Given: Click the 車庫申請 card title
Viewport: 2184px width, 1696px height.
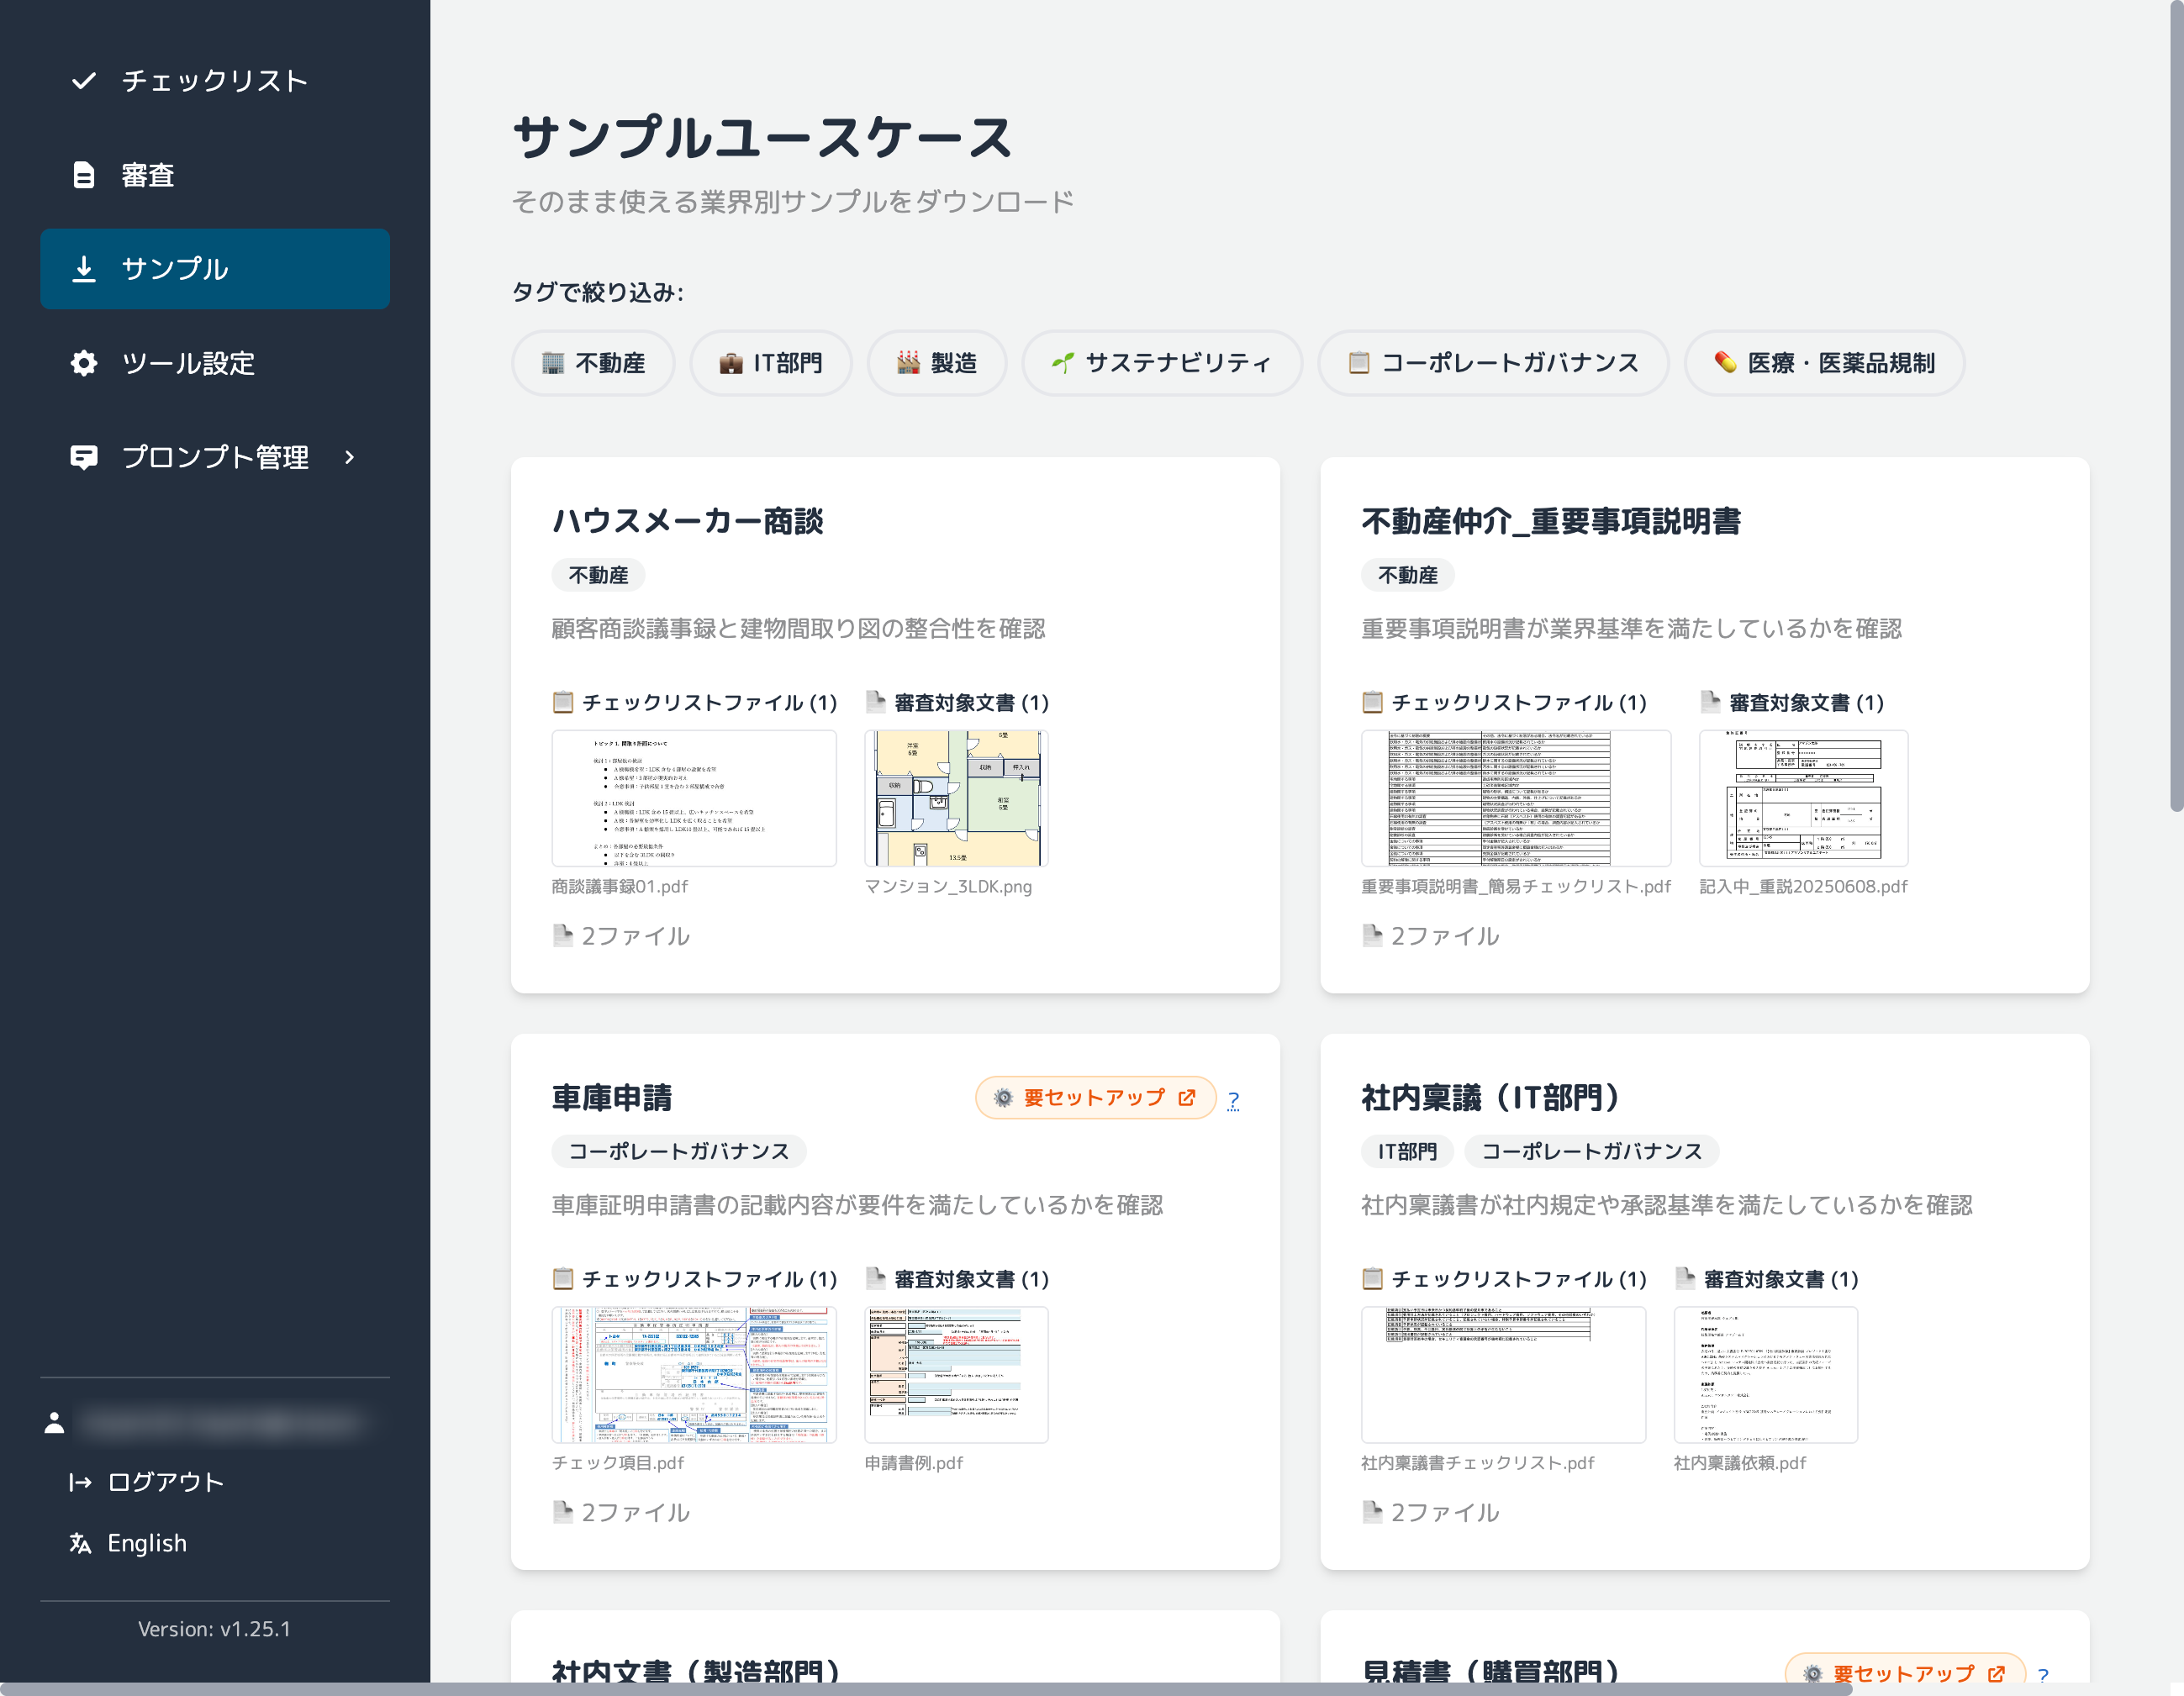Looking at the screenshot, I should (612, 1097).
